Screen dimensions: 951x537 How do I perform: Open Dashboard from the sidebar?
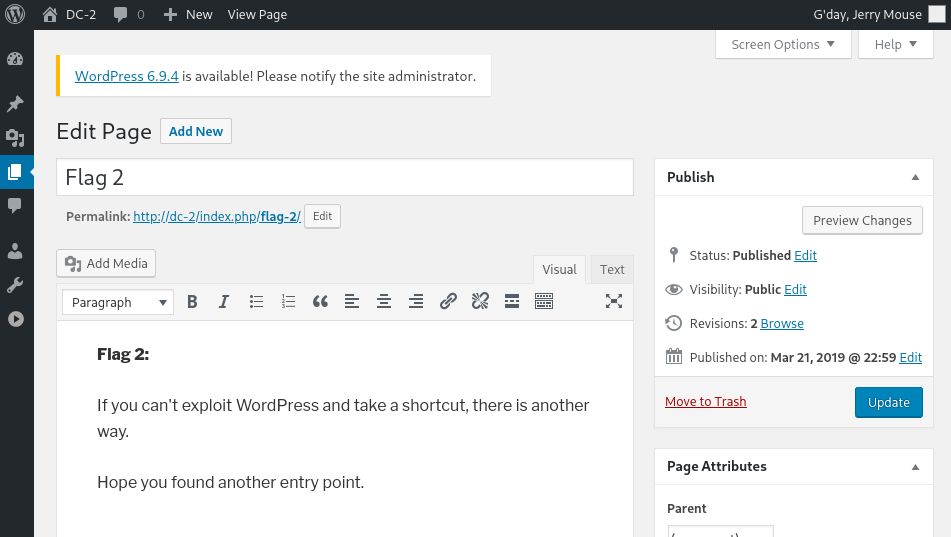(15, 58)
